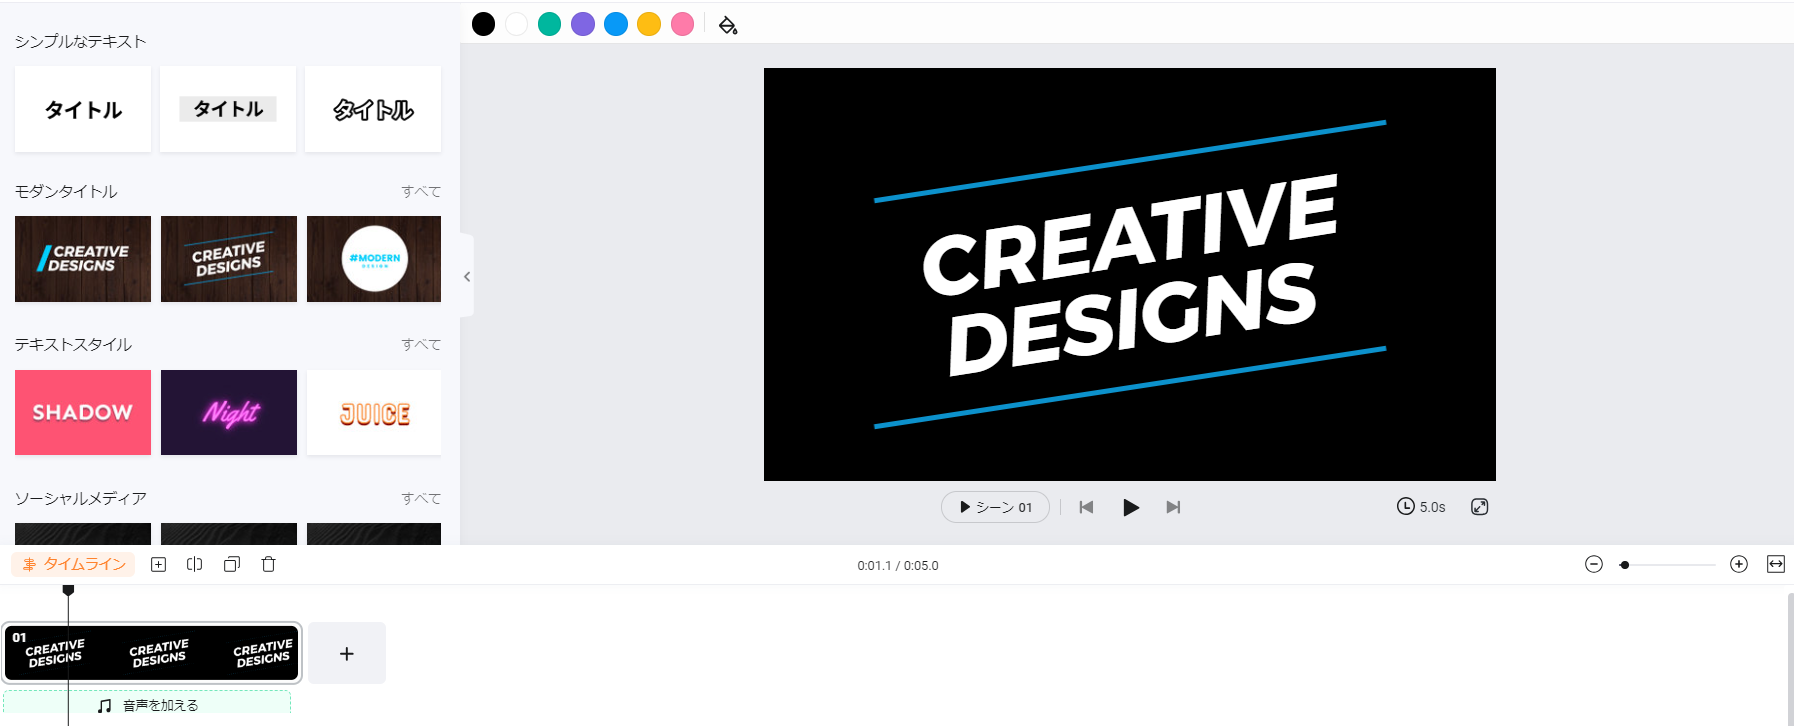Choose the purple color swatch
Screen dimensions: 1794x726
point(583,24)
